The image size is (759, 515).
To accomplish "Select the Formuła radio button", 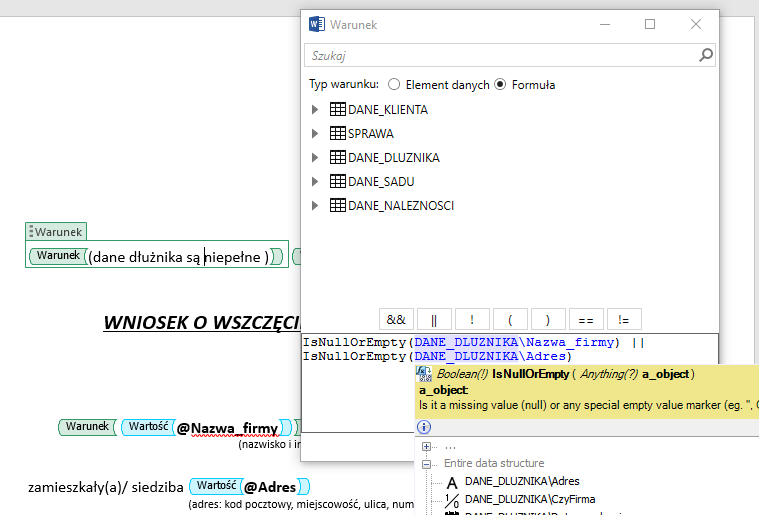I will [500, 85].
